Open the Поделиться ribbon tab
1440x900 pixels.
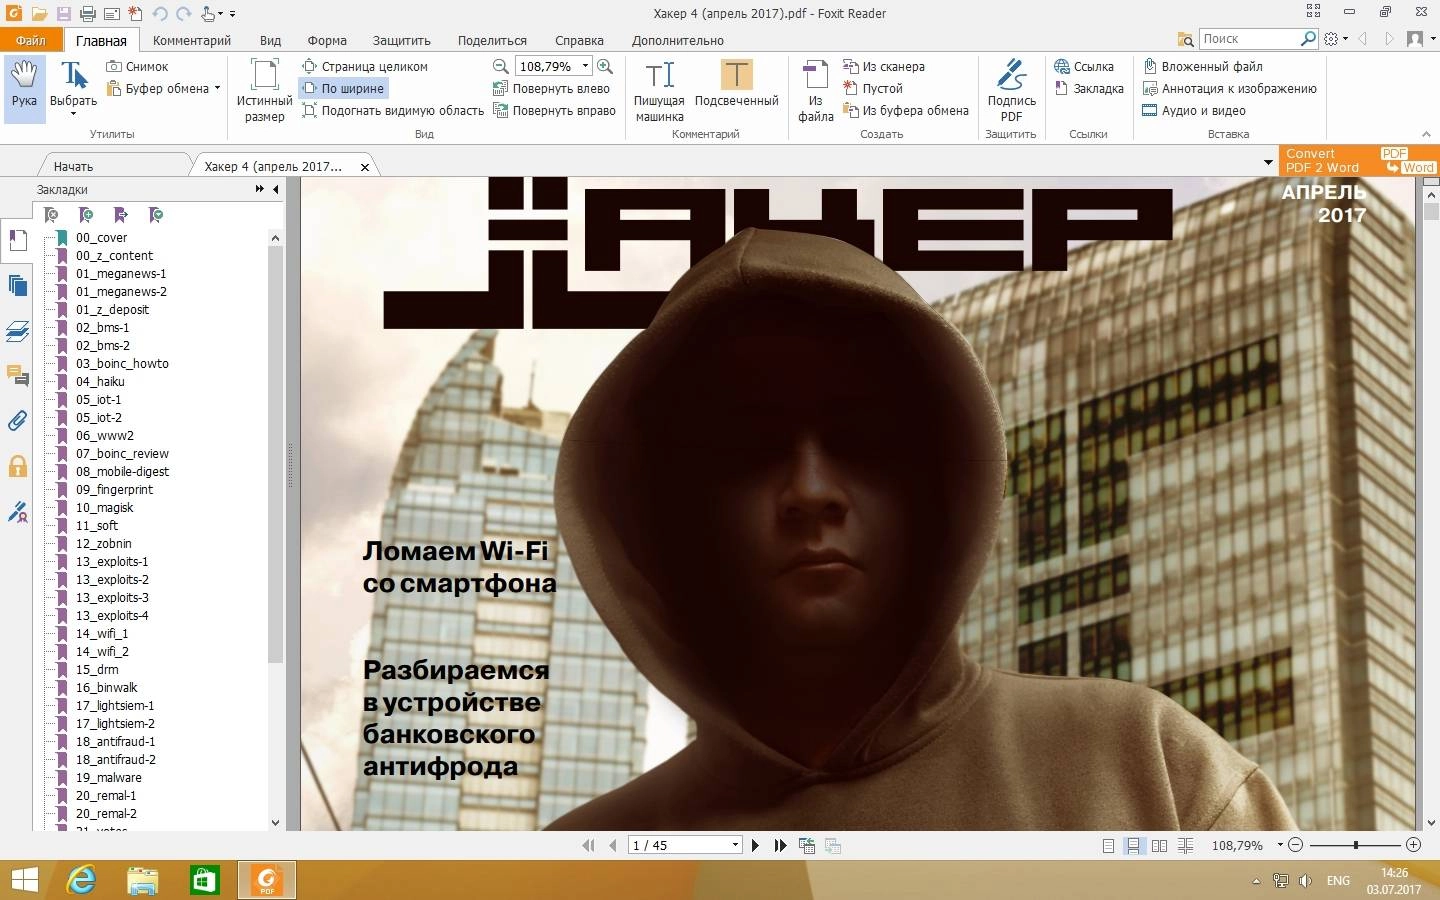coord(492,40)
